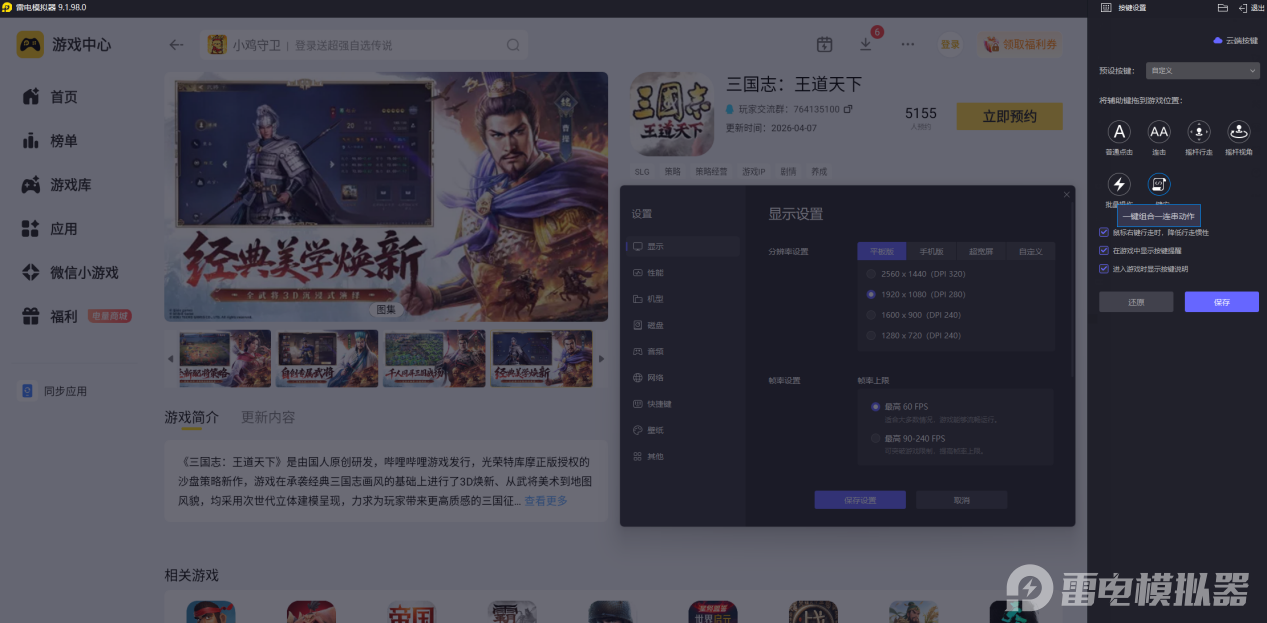Select the 2560 x 1440 resolution option

(x=872, y=274)
